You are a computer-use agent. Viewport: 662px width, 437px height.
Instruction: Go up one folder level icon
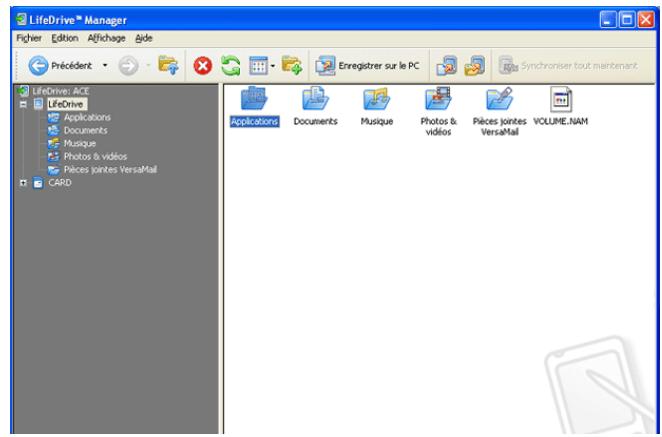tap(168, 65)
